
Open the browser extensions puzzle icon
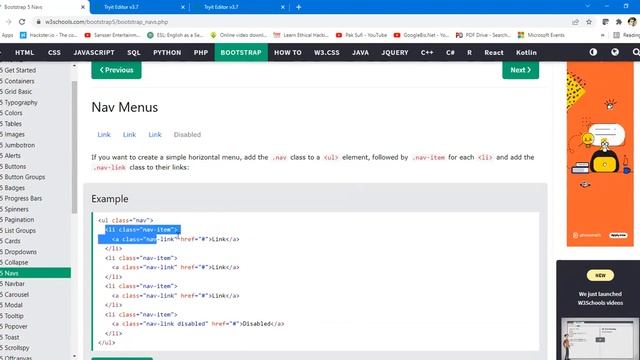pos(619,22)
